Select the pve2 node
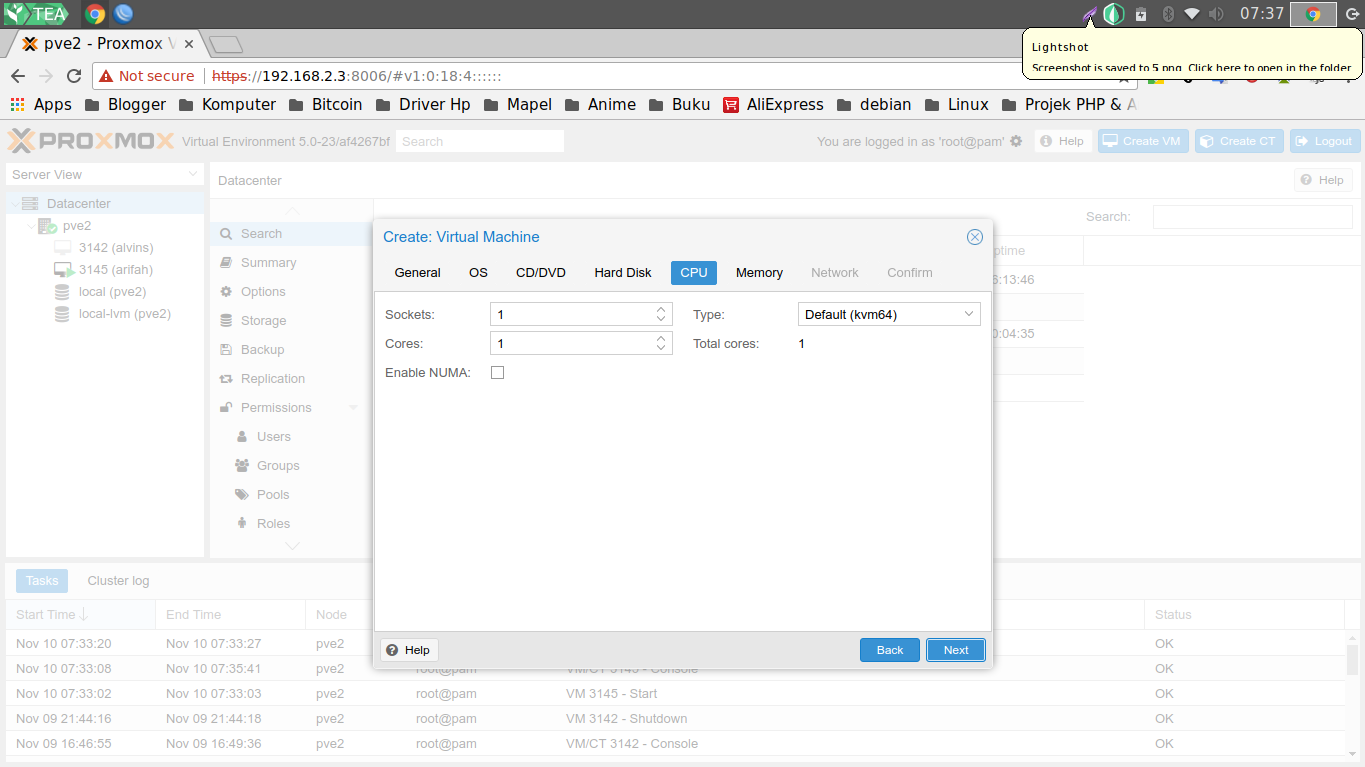The width and height of the screenshot is (1365, 767). (x=77, y=225)
